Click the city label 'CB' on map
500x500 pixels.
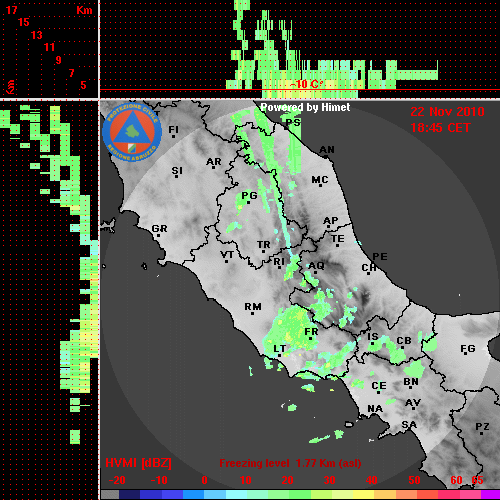pos(404,341)
